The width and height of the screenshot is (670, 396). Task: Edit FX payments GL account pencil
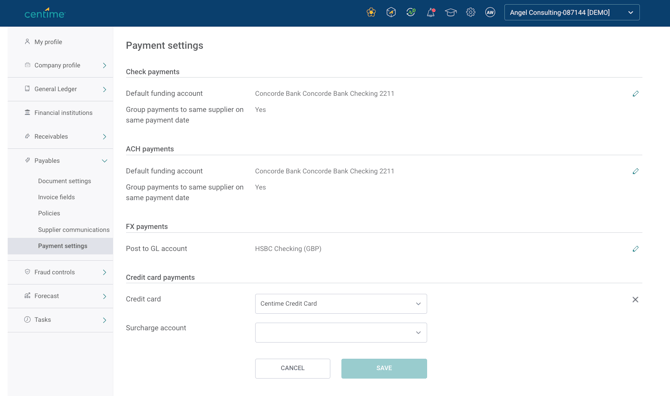(x=635, y=249)
